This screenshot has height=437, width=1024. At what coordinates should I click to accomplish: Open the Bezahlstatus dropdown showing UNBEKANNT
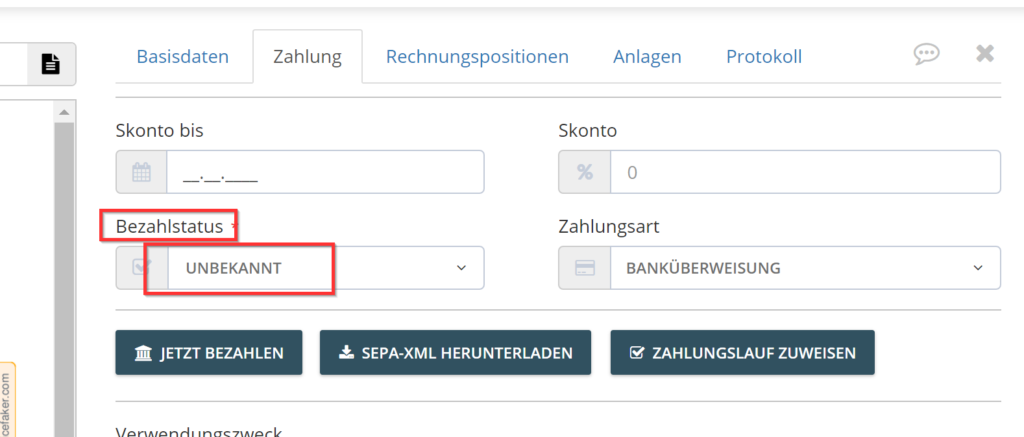click(x=325, y=268)
